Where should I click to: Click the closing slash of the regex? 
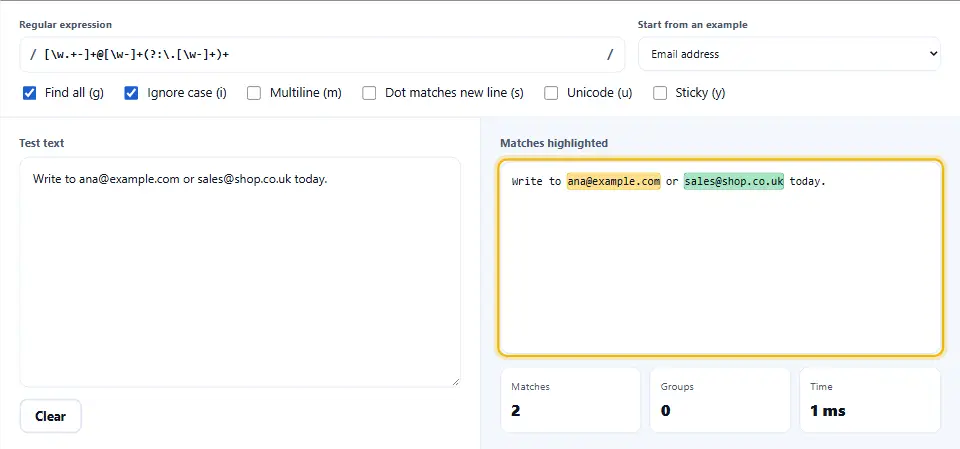point(610,55)
